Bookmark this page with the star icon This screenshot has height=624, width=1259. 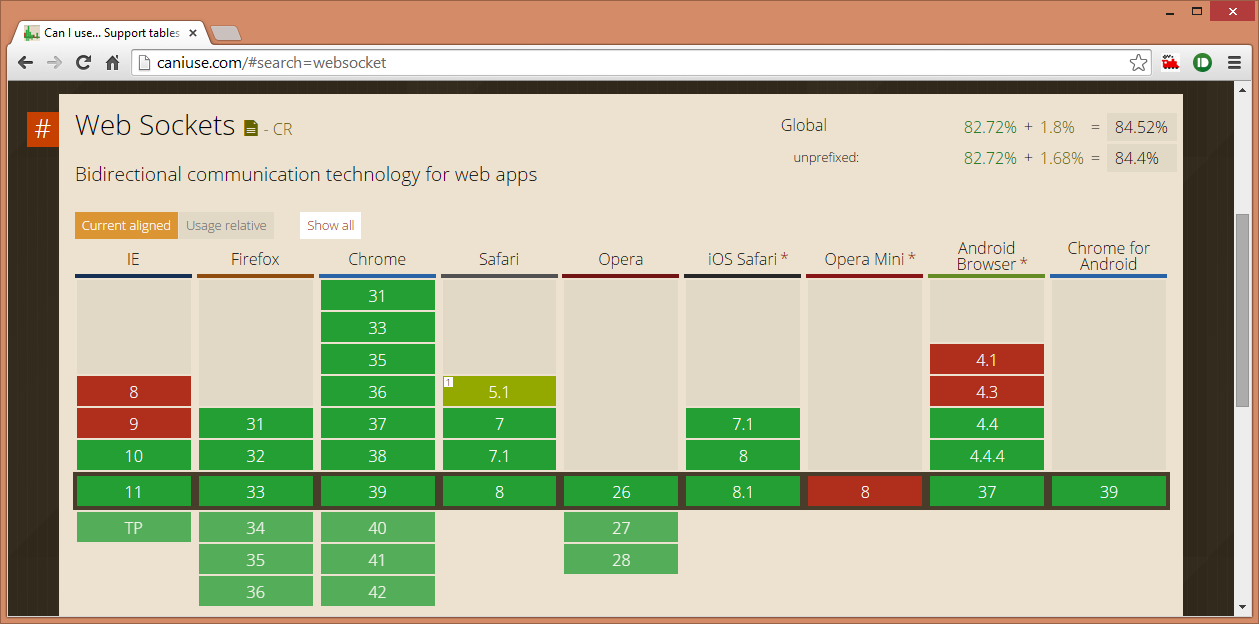[x=1138, y=63]
